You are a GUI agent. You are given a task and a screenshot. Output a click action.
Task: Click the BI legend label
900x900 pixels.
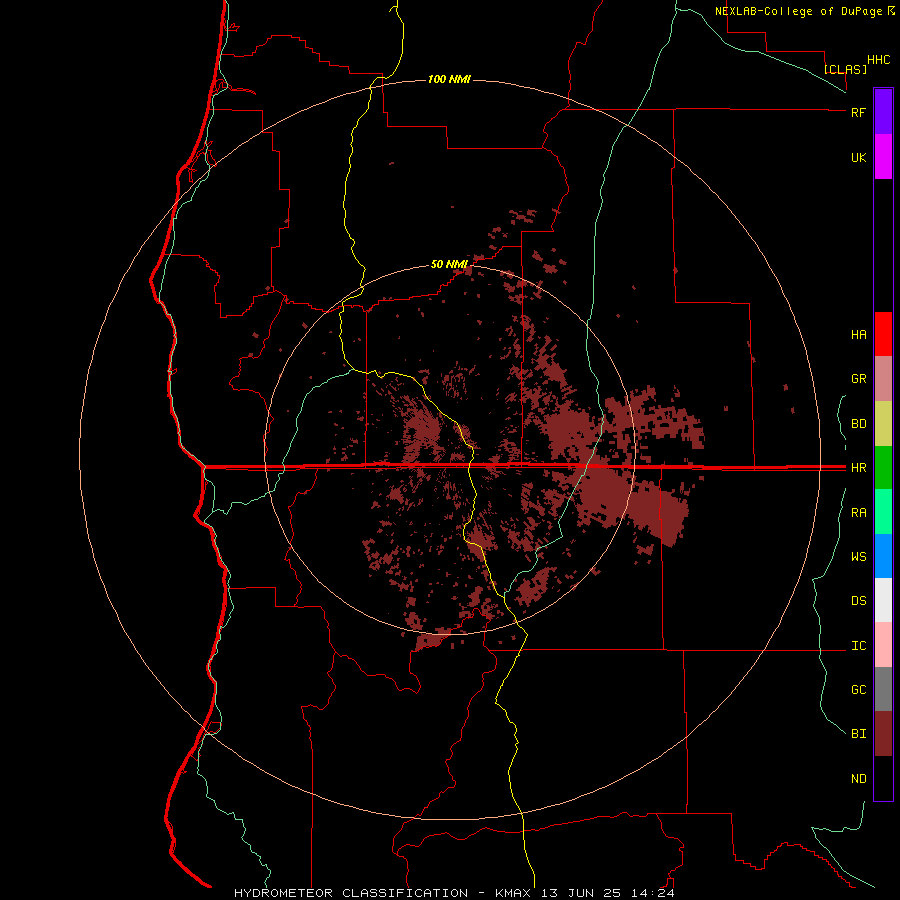[x=858, y=734]
